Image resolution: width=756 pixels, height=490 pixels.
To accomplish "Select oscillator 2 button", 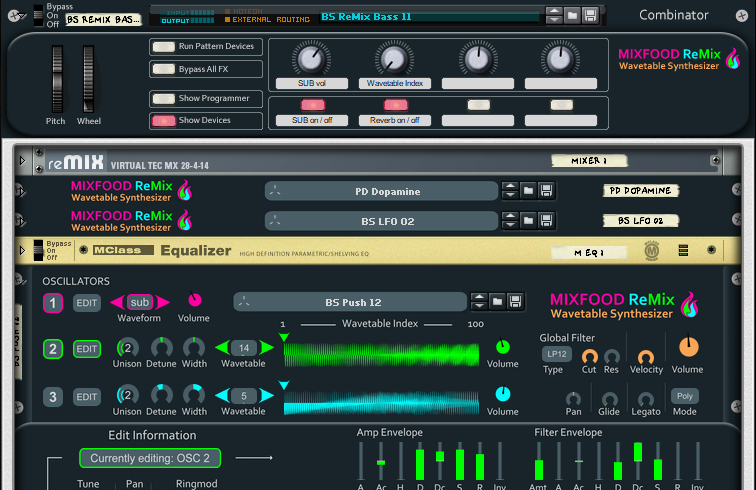I will coord(53,349).
